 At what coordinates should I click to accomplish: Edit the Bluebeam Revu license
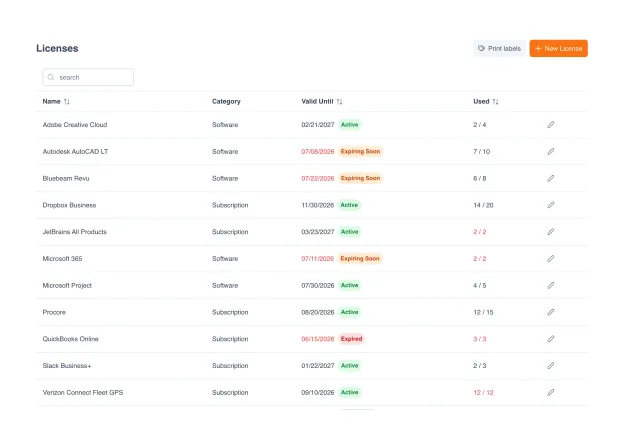tap(550, 178)
